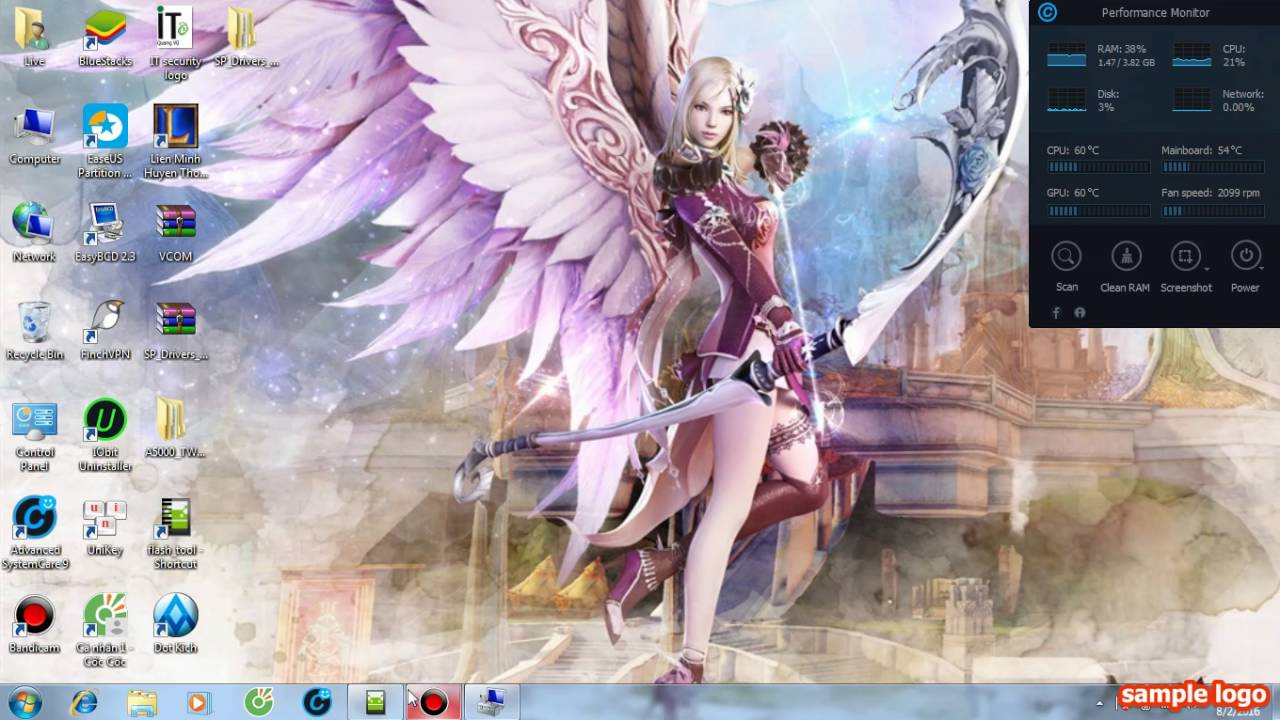
Task: Select the SP_Drivers folder on the desktop
Action: tap(246, 37)
